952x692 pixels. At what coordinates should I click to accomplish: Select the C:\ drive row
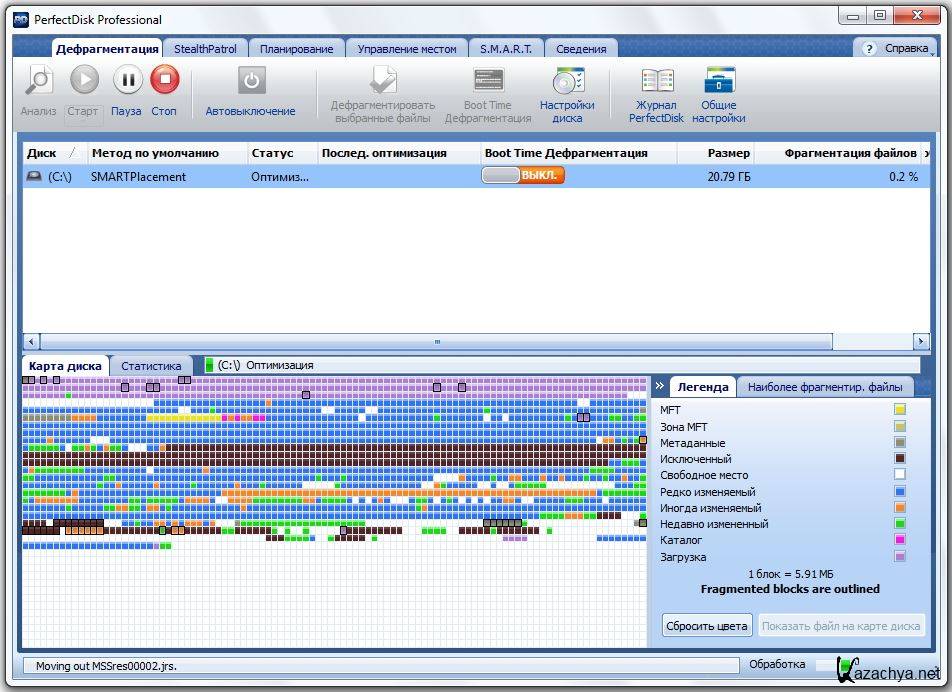[x=300, y=177]
